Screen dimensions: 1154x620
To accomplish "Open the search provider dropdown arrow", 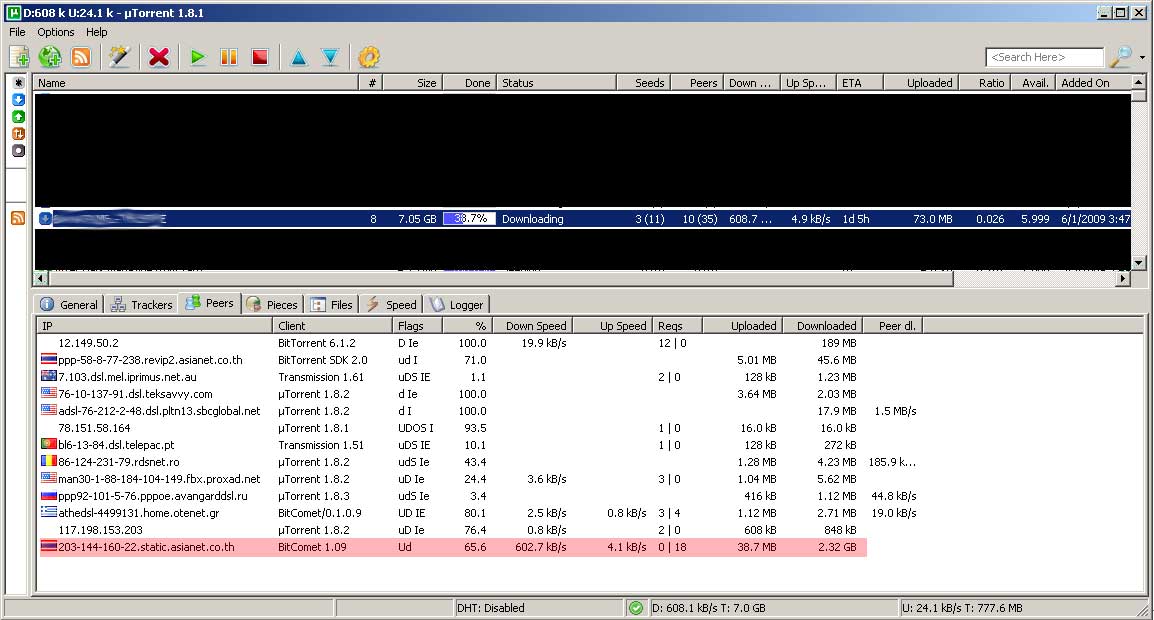I will [x=1142, y=57].
